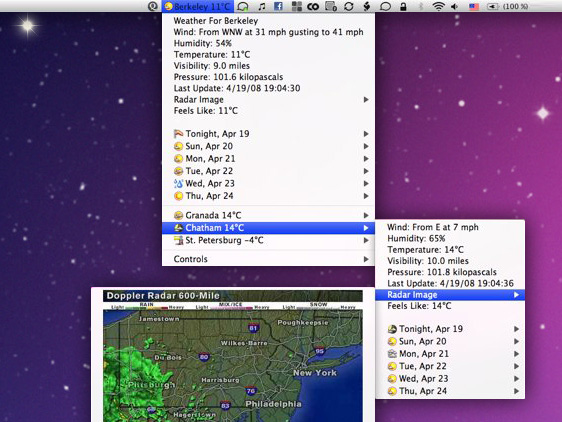Click 'Weather For Berkeley' header text
Viewport: 562px width, 422px height.
click(x=216, y=21)
